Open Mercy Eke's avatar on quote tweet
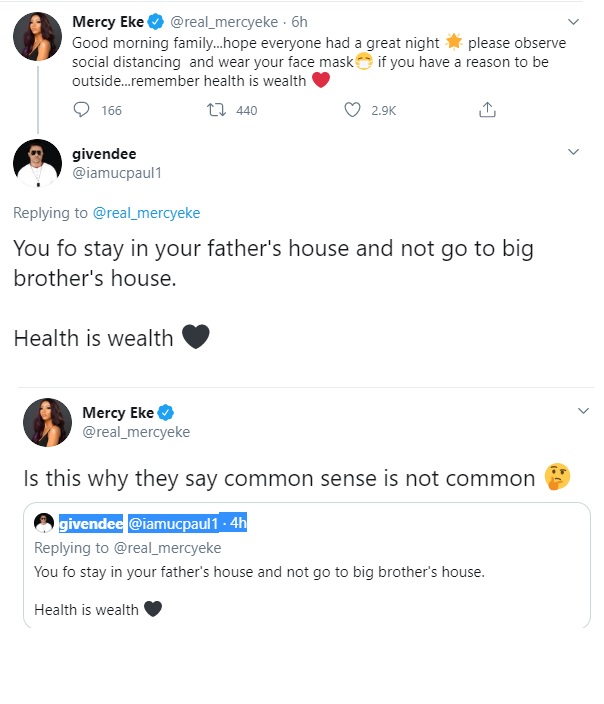The width and height of the screenshot is (604, 704). (x=47, y=422)
